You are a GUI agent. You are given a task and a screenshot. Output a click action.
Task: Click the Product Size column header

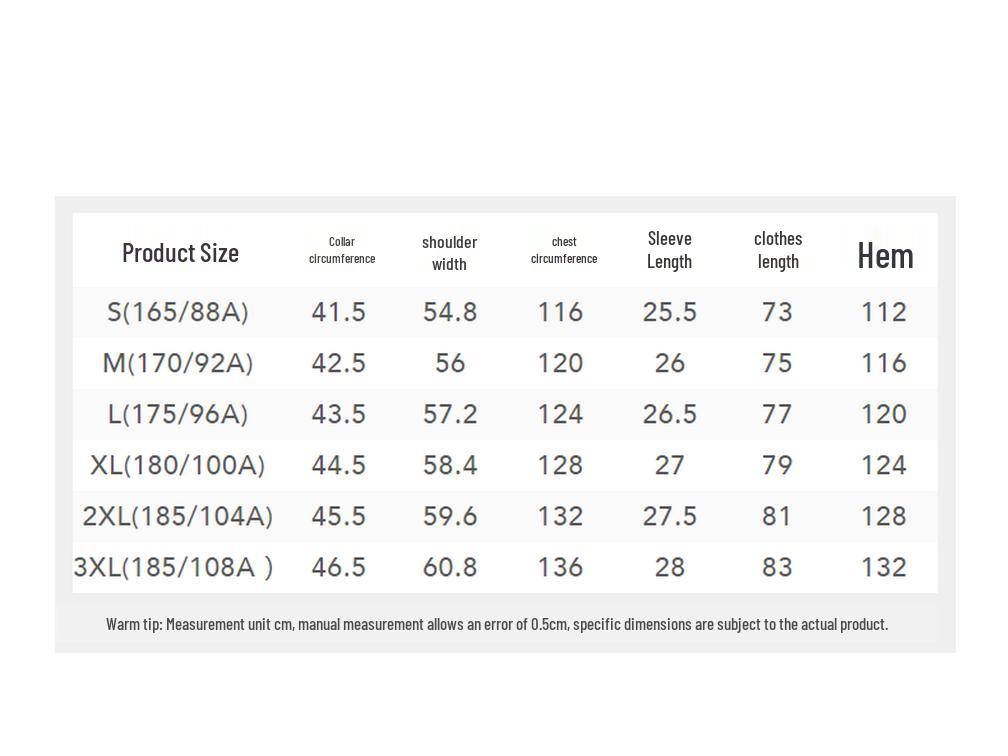point(180,253)
